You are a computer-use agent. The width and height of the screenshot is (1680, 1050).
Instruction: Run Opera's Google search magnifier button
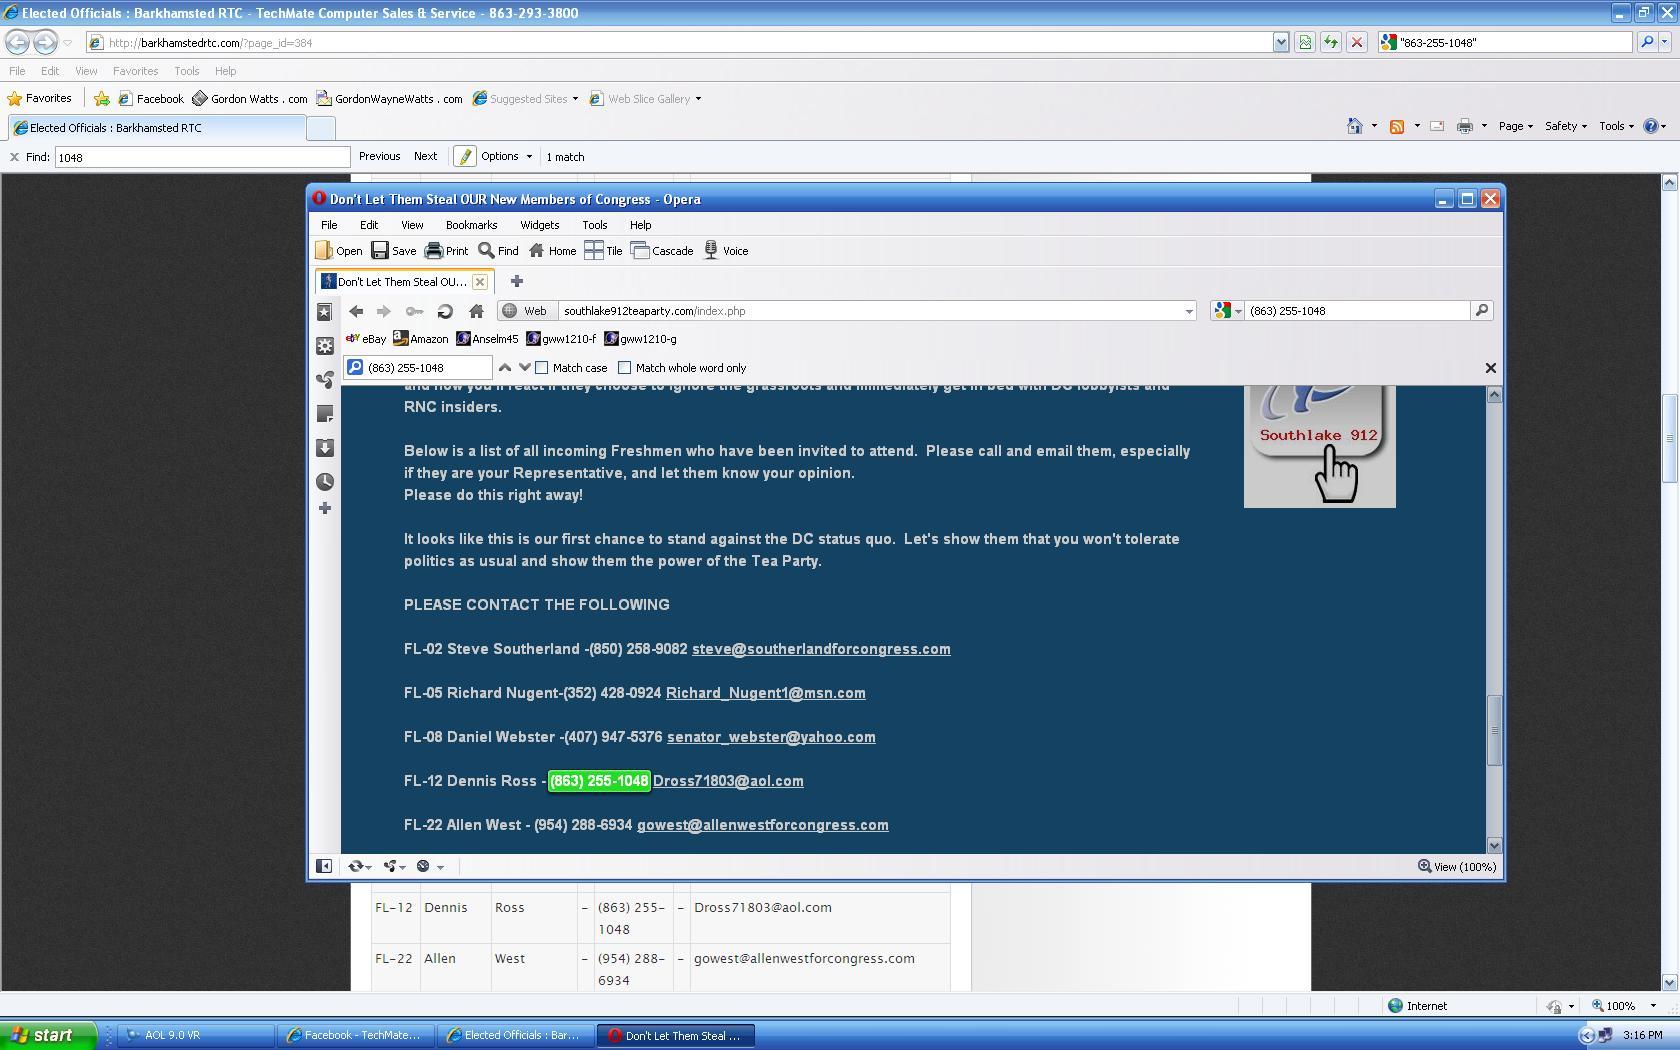pyautogui.click(x=1482, y=311)
